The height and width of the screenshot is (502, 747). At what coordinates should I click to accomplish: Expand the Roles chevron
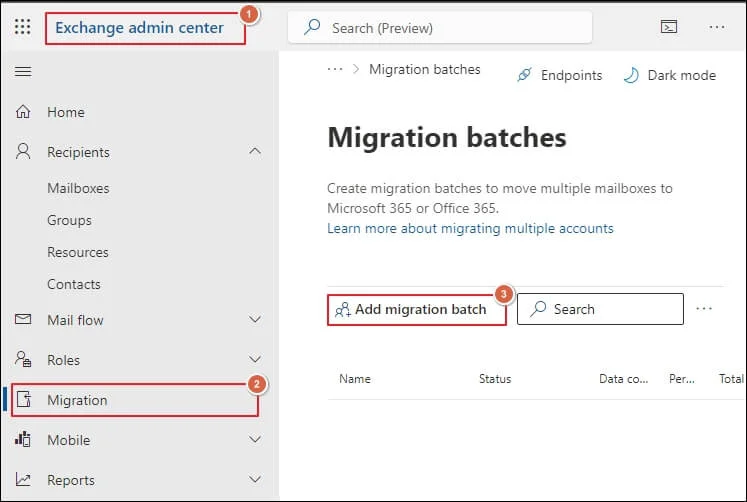tap(255, 359)
